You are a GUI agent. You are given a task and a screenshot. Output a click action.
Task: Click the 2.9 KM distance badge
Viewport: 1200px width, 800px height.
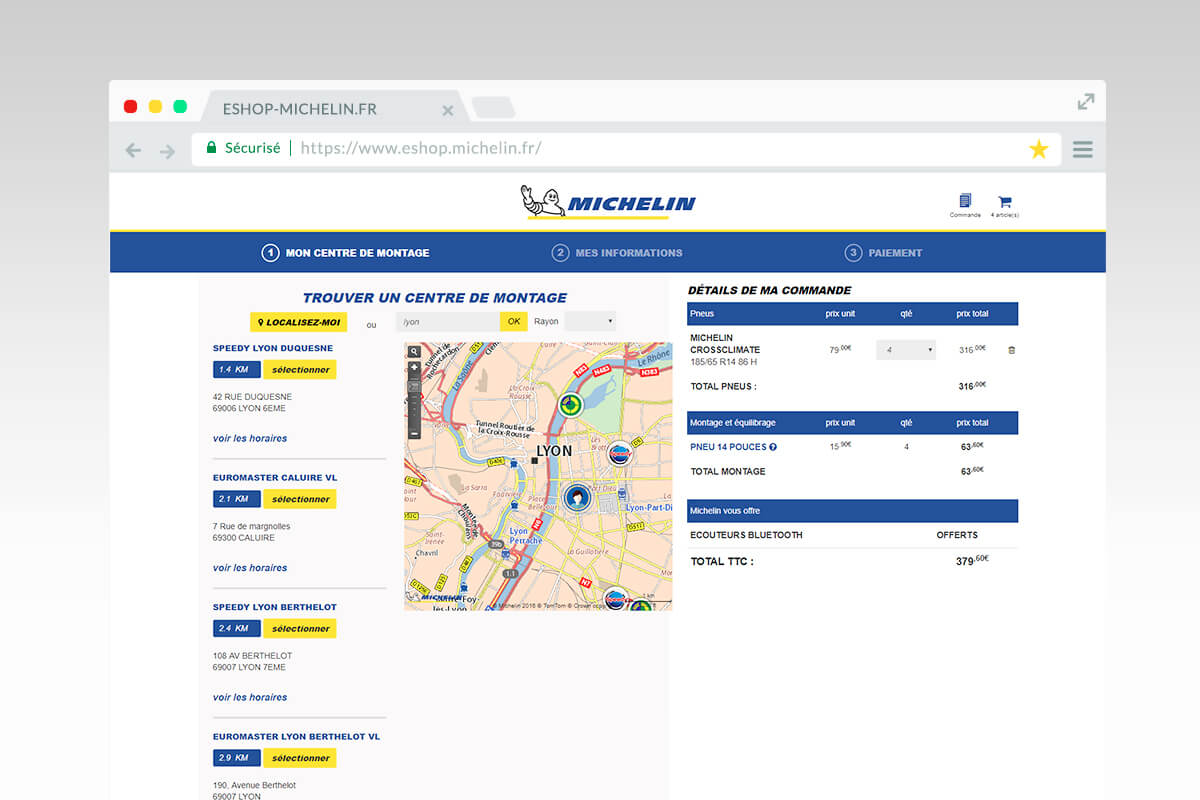pyautogui.click(x=237, y=758)
